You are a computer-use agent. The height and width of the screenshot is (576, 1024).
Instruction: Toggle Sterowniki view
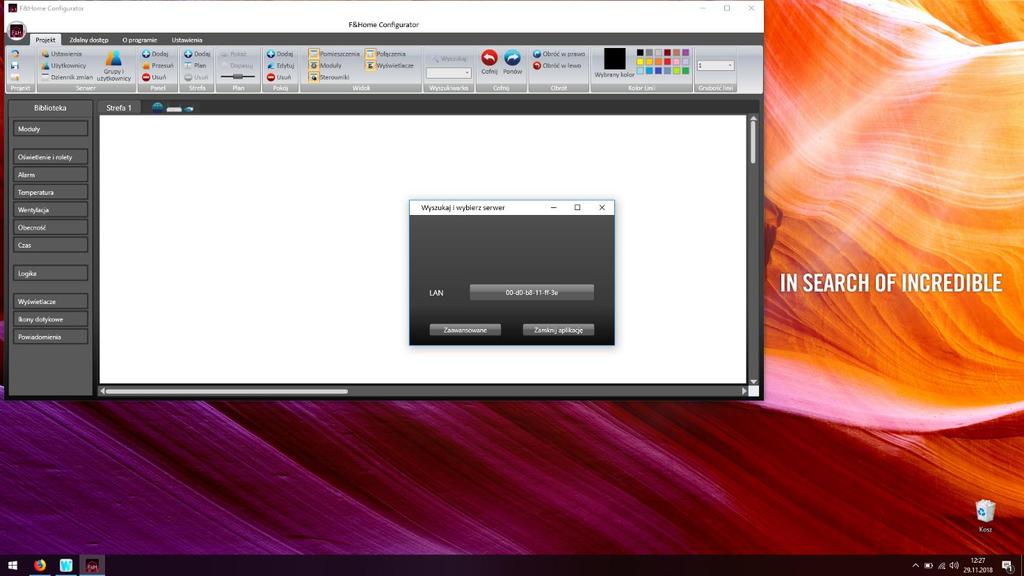click(x=329, y=77)
